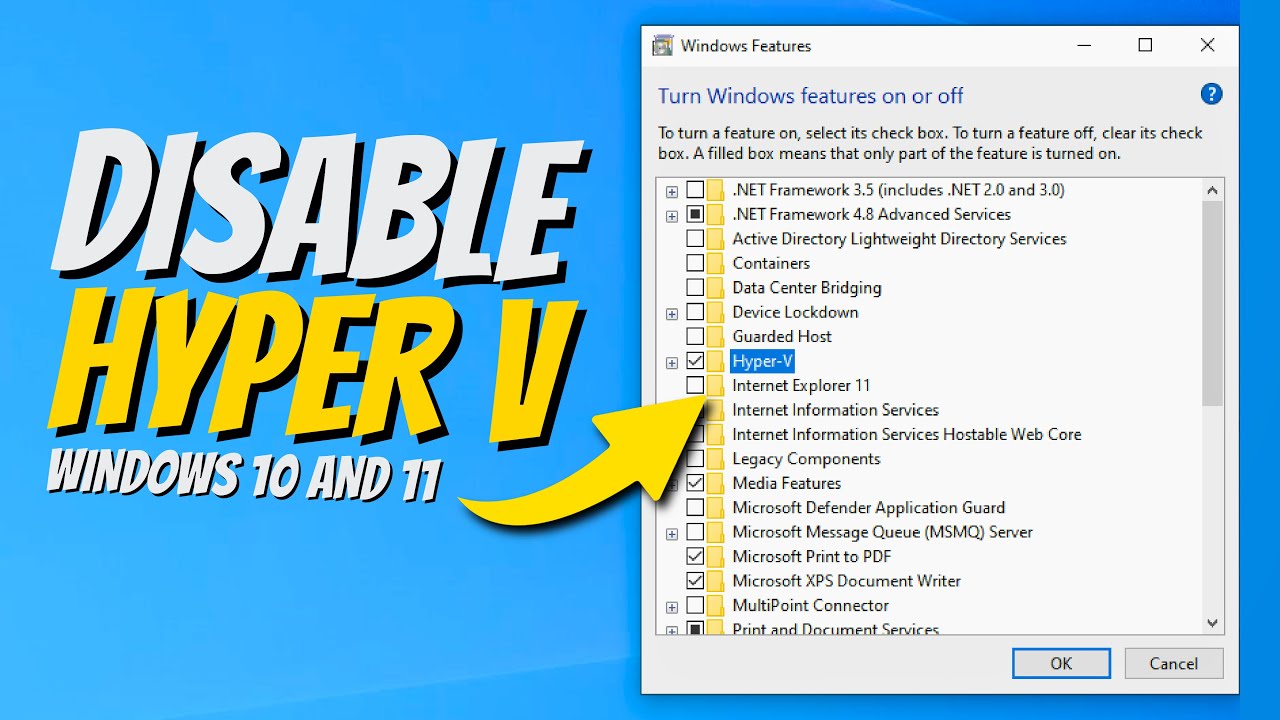Select the "Internet Information Services" row label

835,410
